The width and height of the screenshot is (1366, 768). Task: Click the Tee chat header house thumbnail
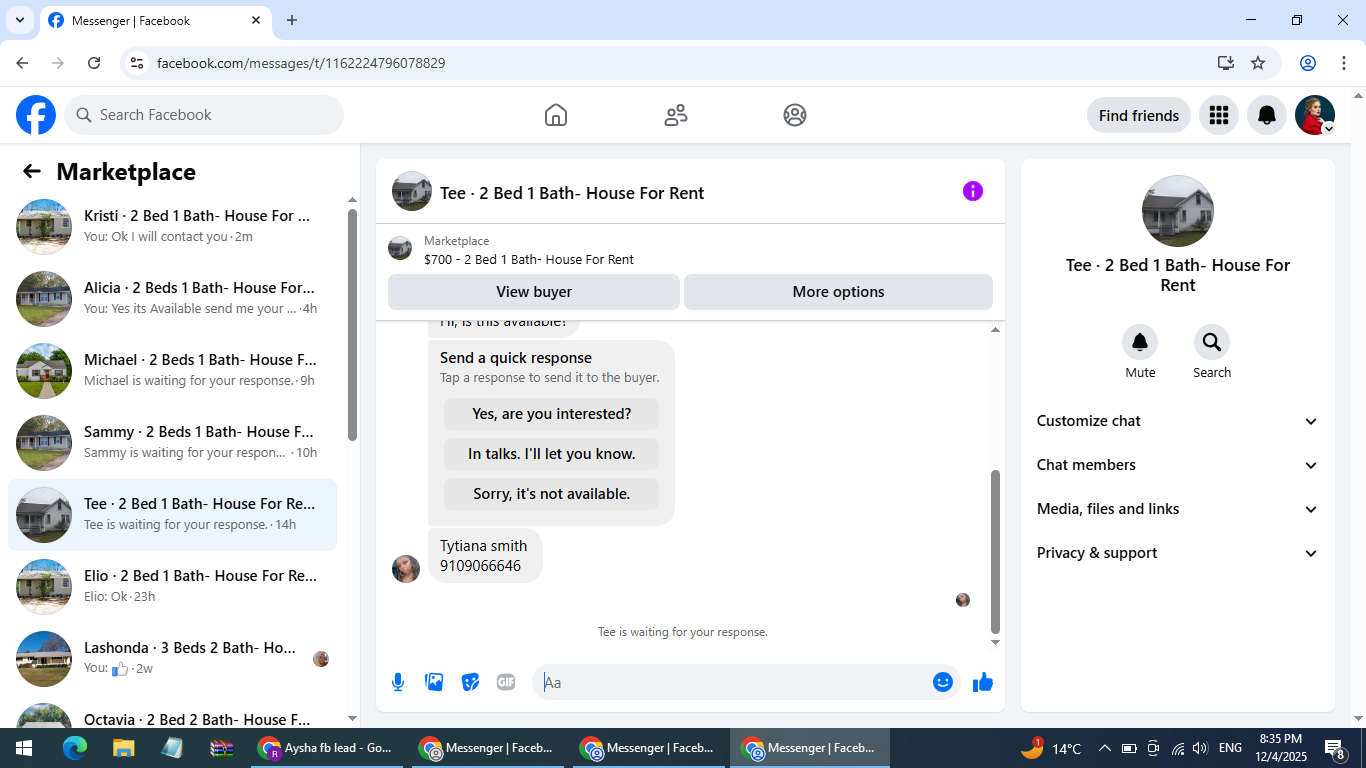tap(412, 191)
